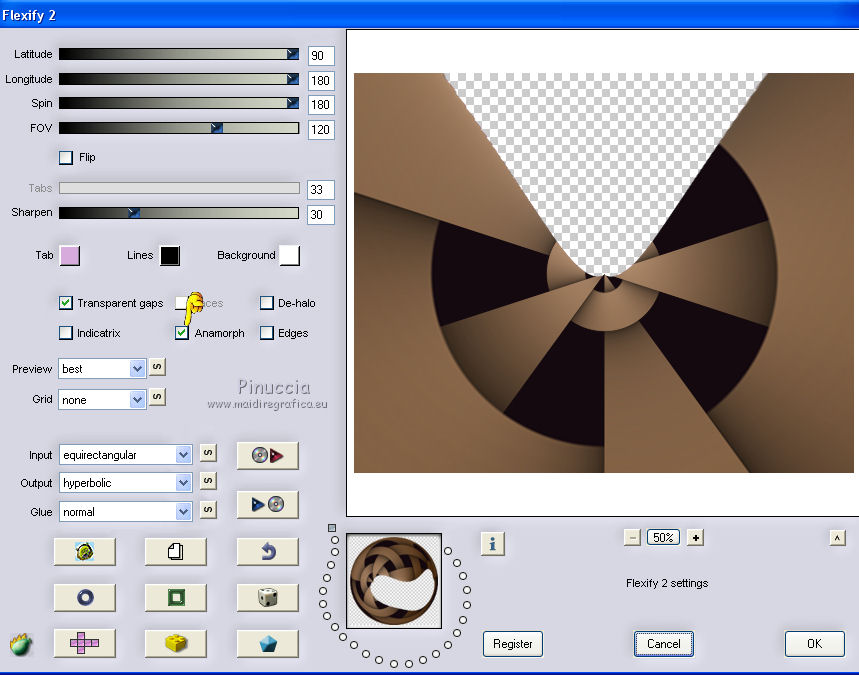This screenshot has width=859, height=675.
Task: Click the yellow brick icon button
Action: coord(176,643)
